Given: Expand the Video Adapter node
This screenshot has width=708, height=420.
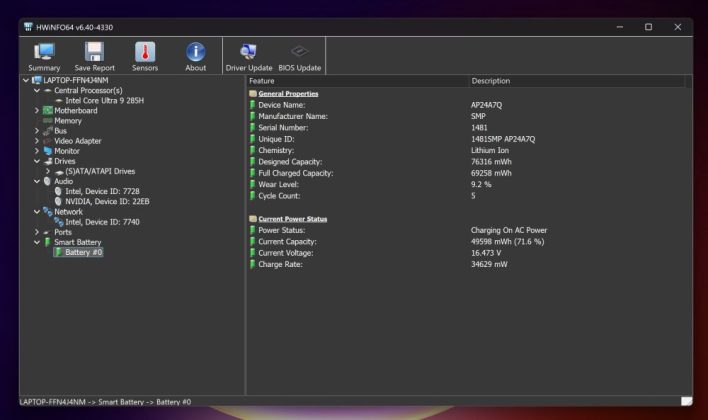Looking at the screenshot, I should pyautogui.click(x=37, y=141).
